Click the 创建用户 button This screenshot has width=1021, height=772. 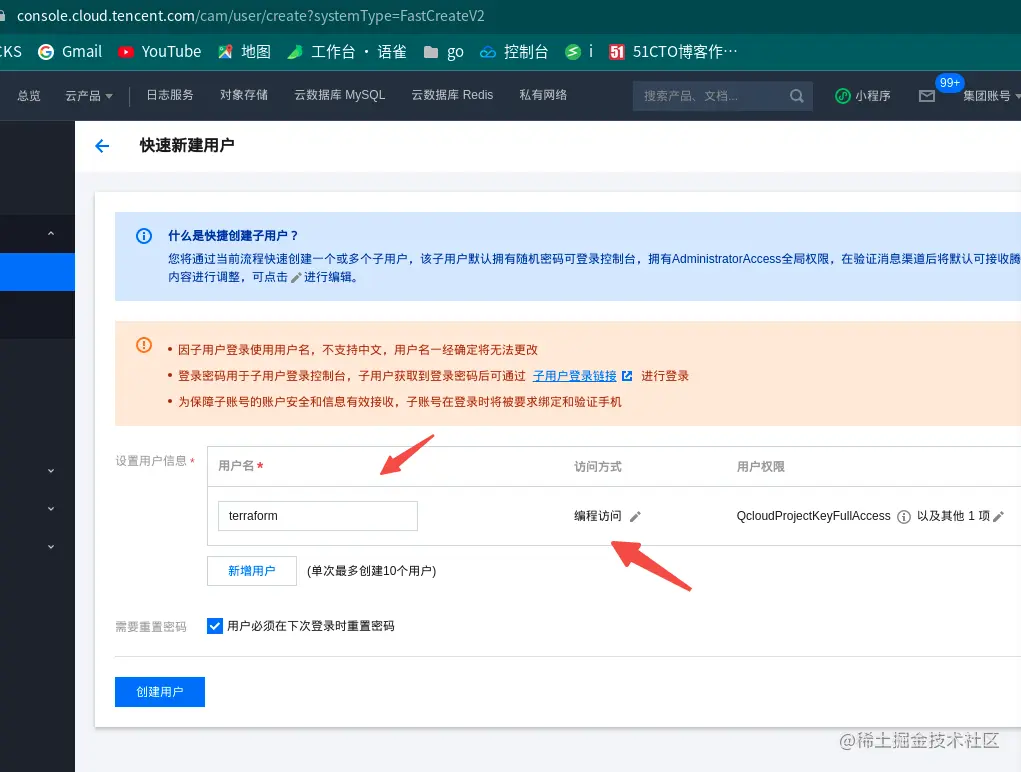tap(160, 692)
